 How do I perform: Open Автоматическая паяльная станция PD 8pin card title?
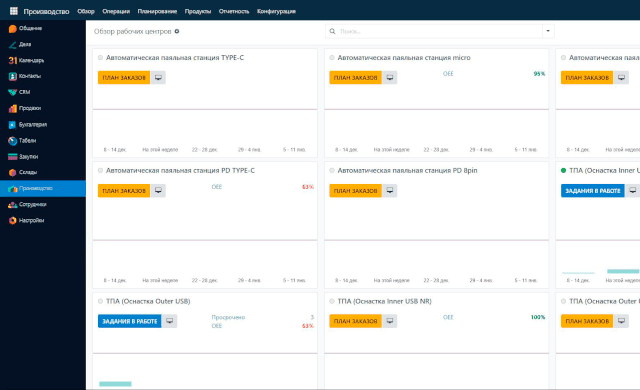407,171
